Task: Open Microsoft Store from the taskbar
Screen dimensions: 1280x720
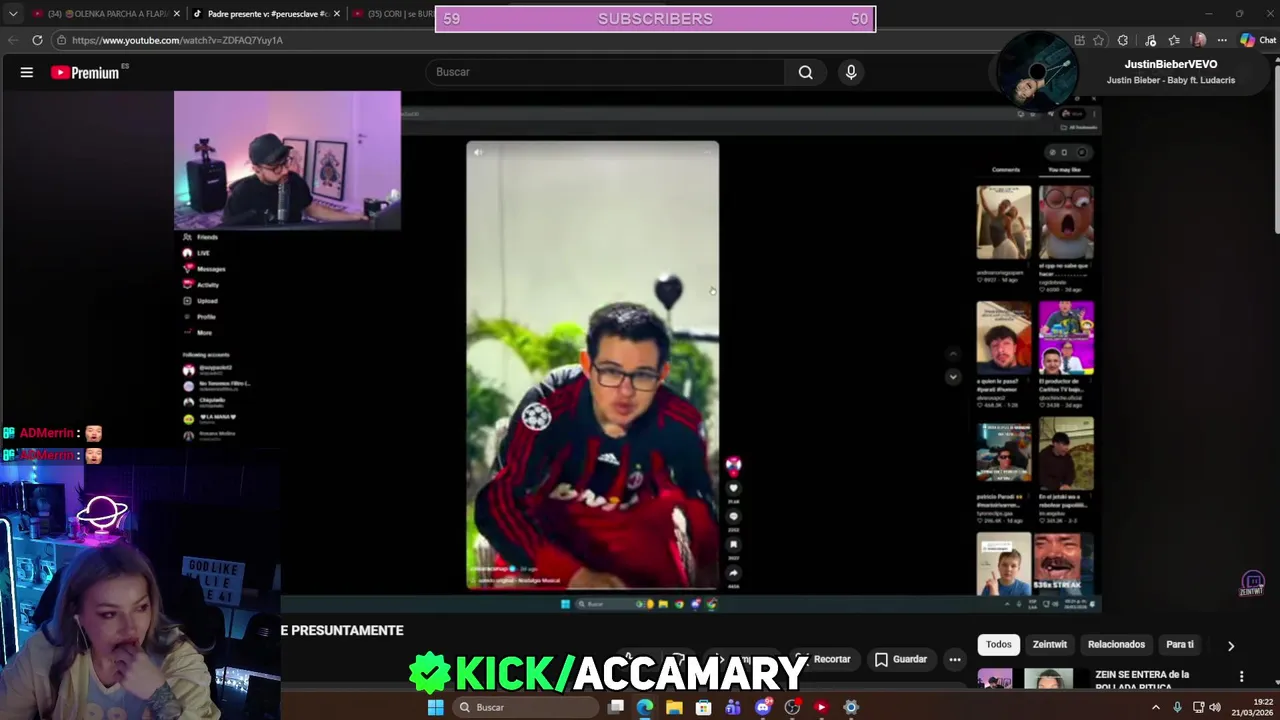Action: tap(704, 707)
